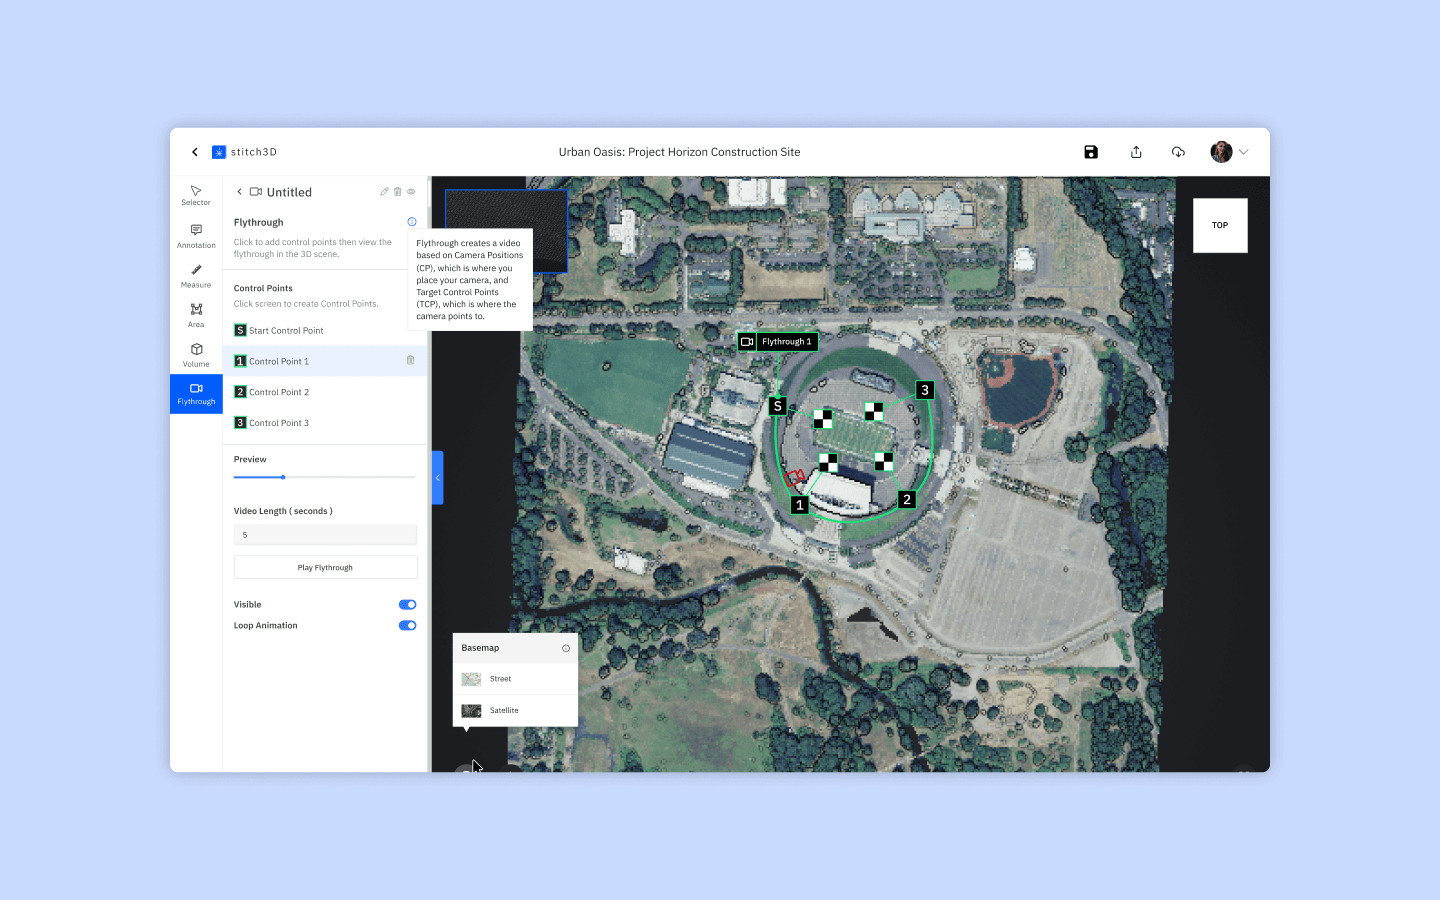1440x900 pixels.
Task: Delete Control Point 1 using trash icon
Action: (x=410, y=360)
